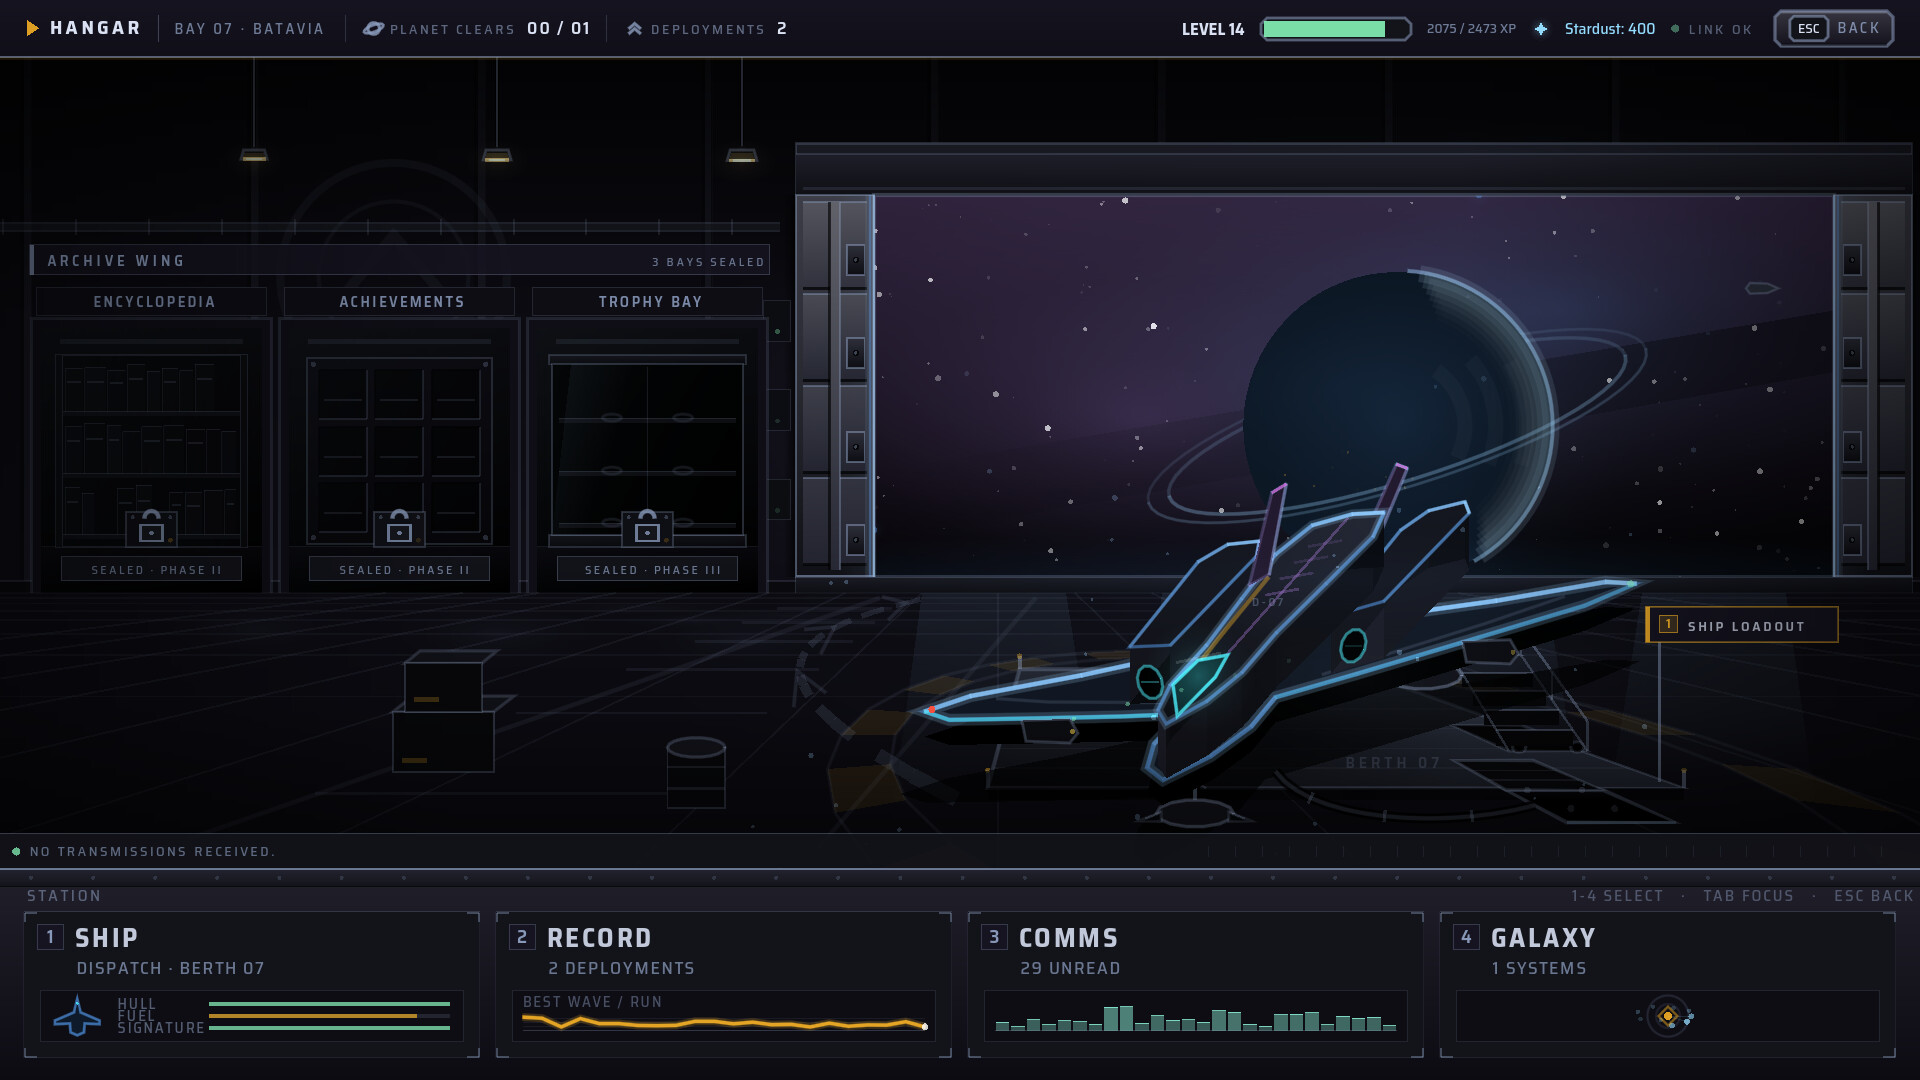
Task: Click the 'Stardust: 400' value
Action: pyautogui.click(x=1609, y=29)
